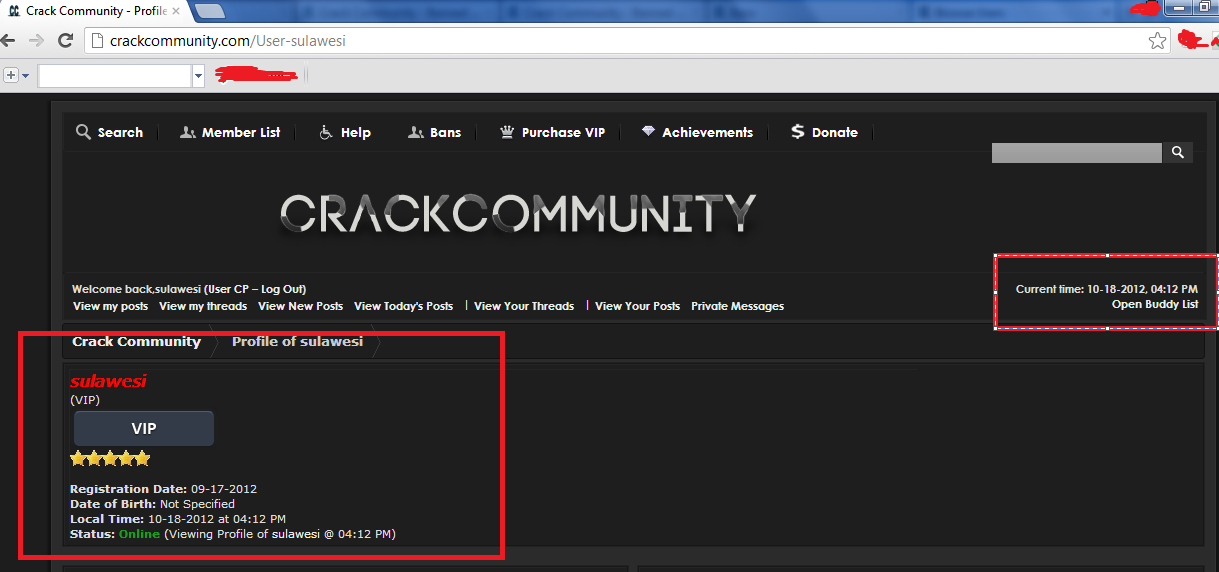
Task: Click Date of Birth Not Specified
Action: (x=152, y=504)
